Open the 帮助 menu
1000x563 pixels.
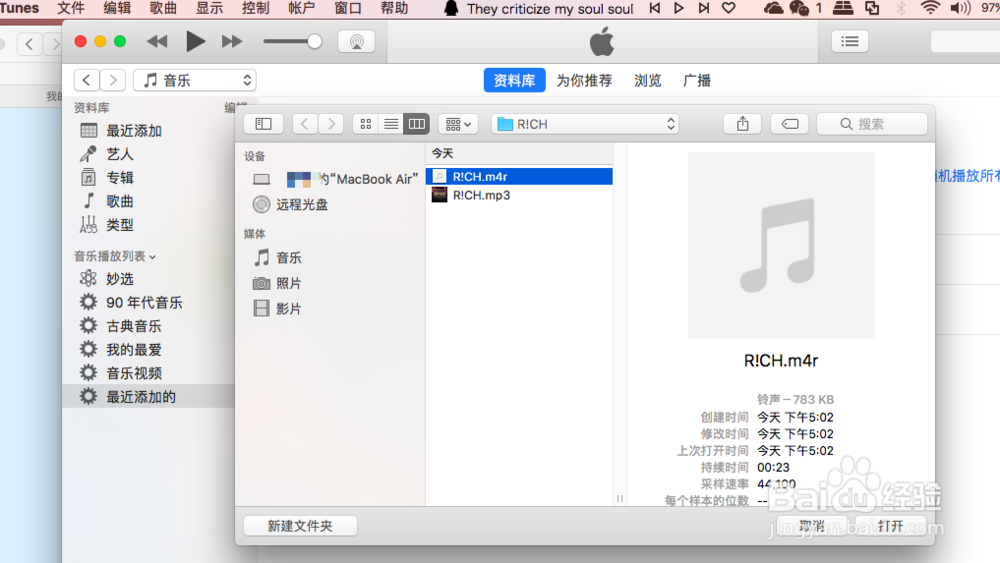pos(394,8)
